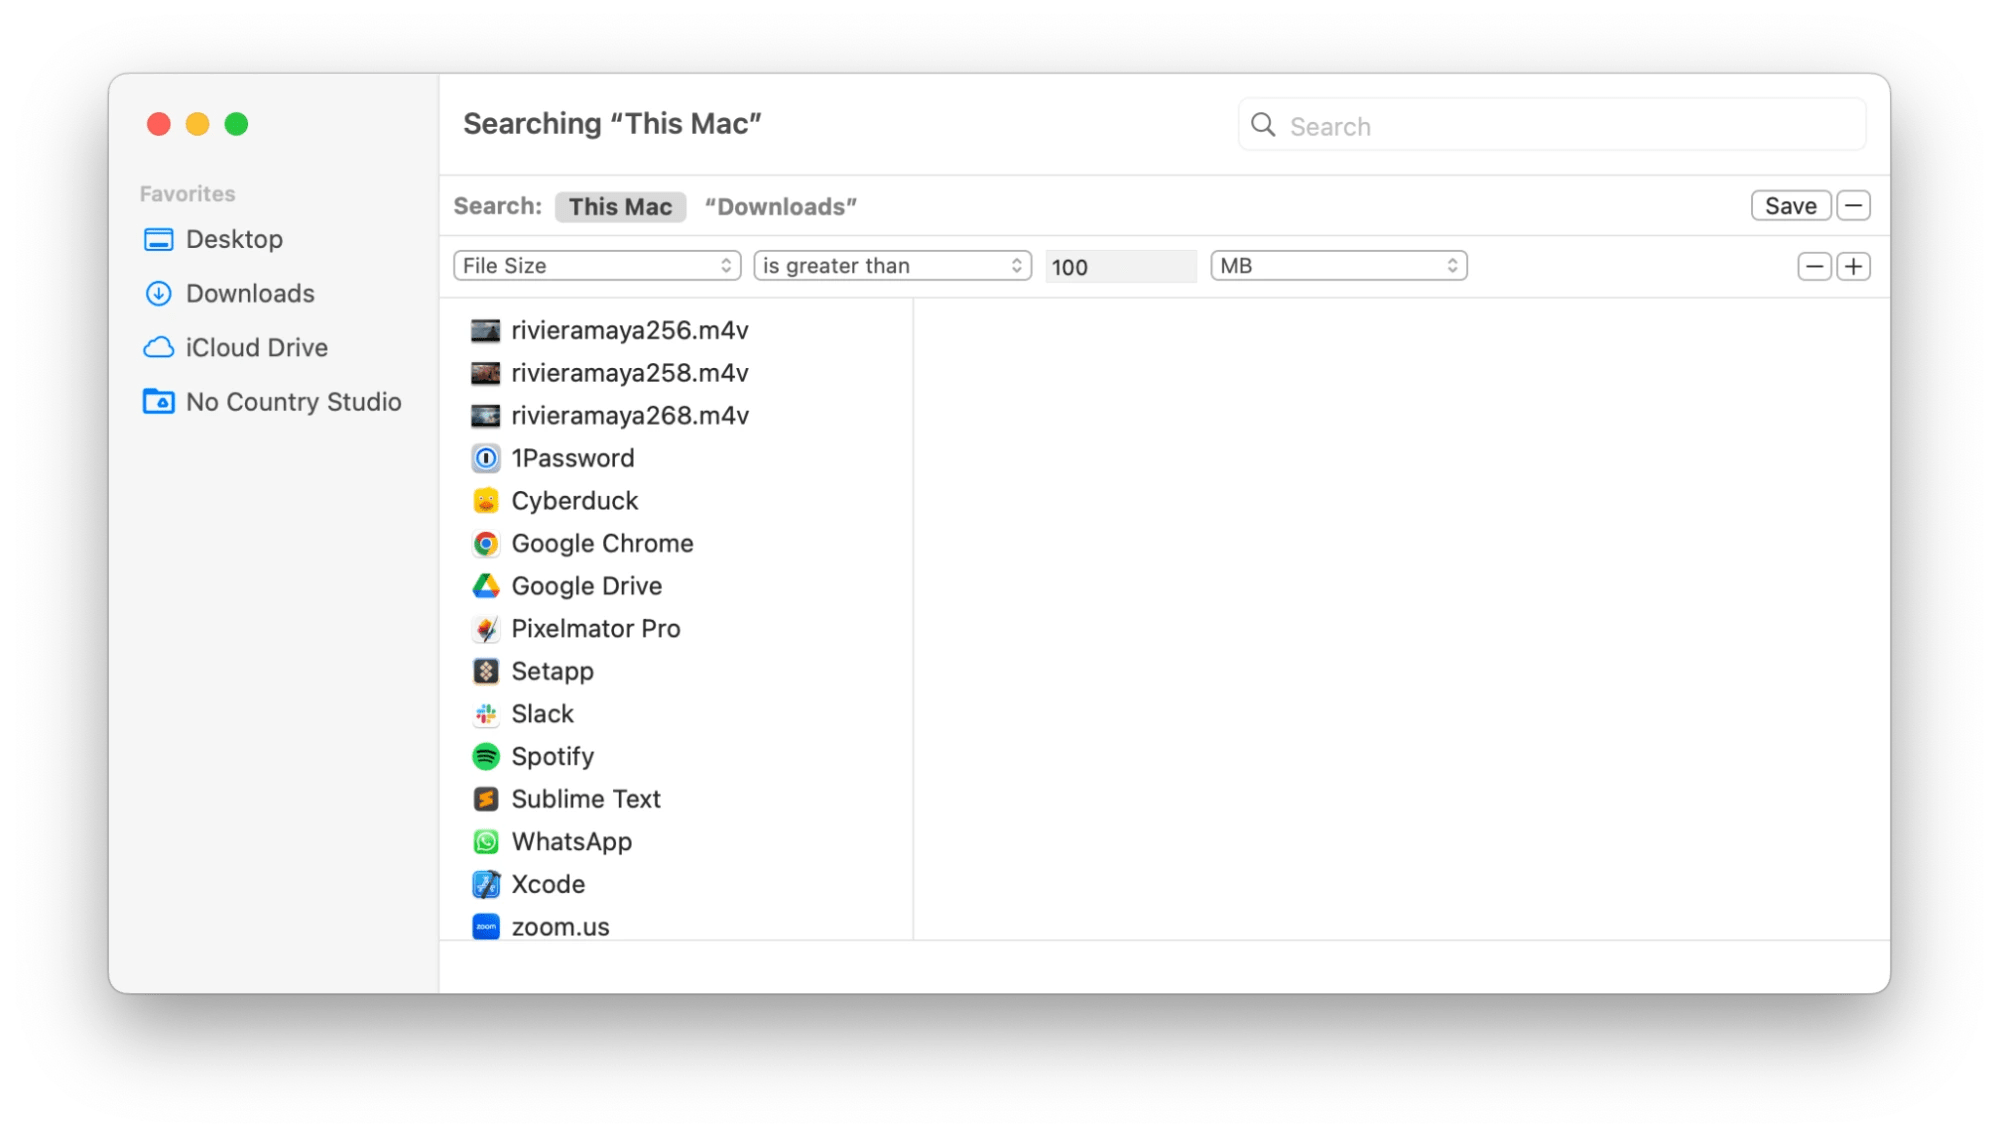Image resolution: width=1999 pixels, height=1138 pixels.
Task: Click the 1Password app icon
Action: (x=485, y=458)
